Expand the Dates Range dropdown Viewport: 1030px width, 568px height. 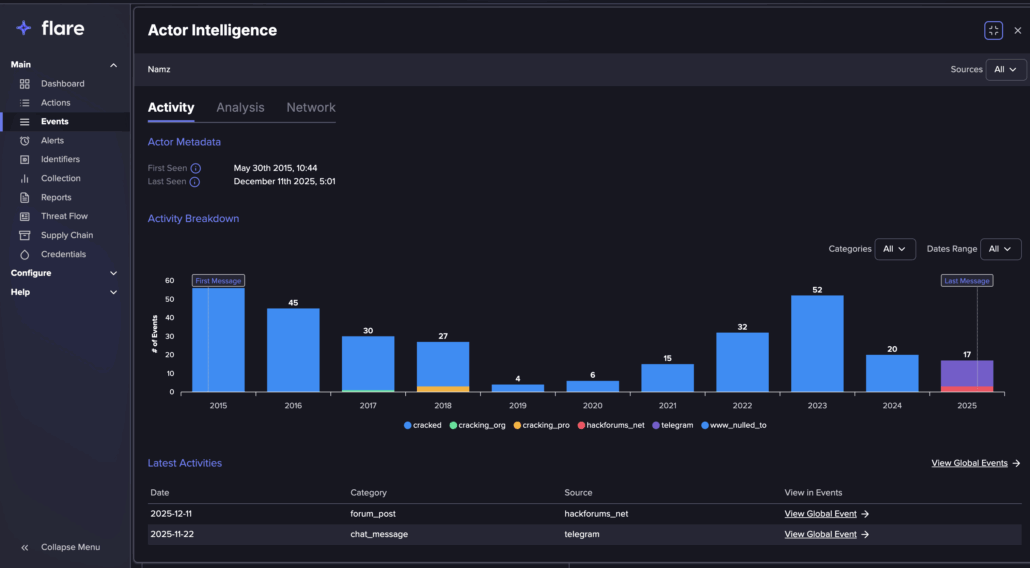(1000, 249)
